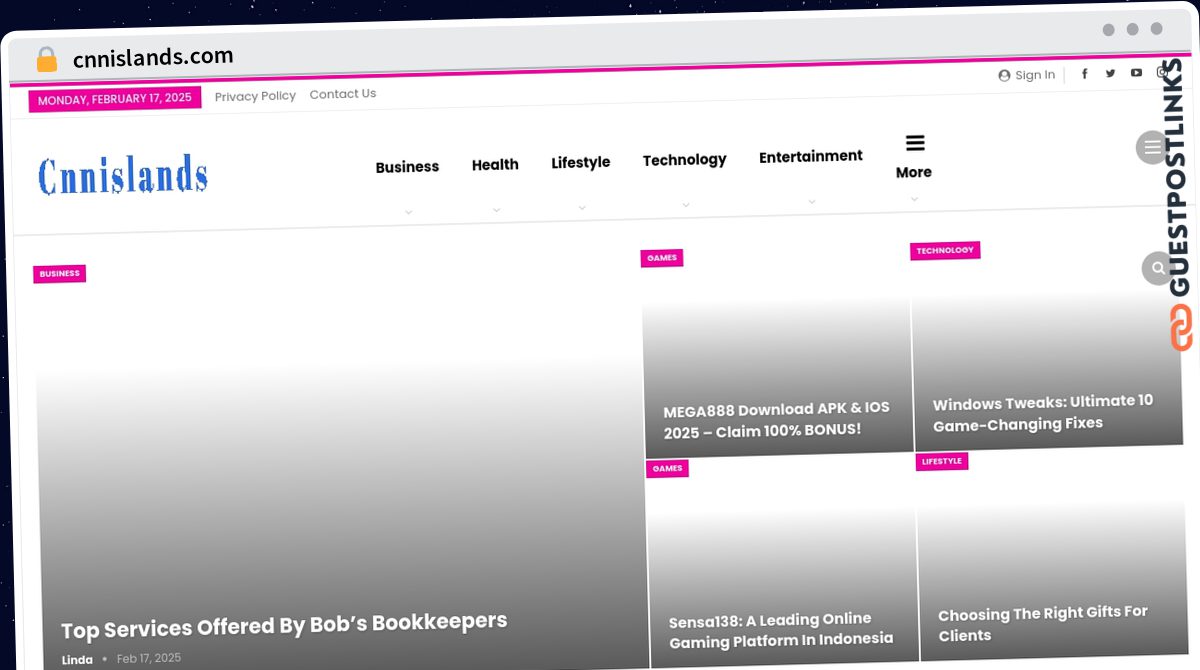Click the cnnislands.com address bar text
The height and width of the screenshot is (670, 1200).
coord(153,58)
